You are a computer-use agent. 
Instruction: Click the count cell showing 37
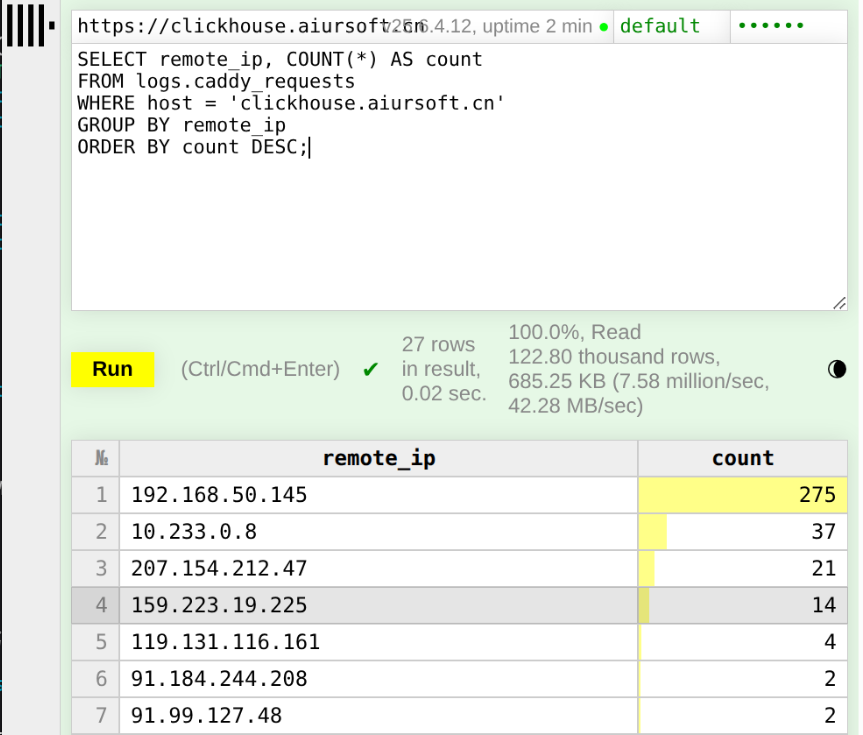click(x=742, y=532)
